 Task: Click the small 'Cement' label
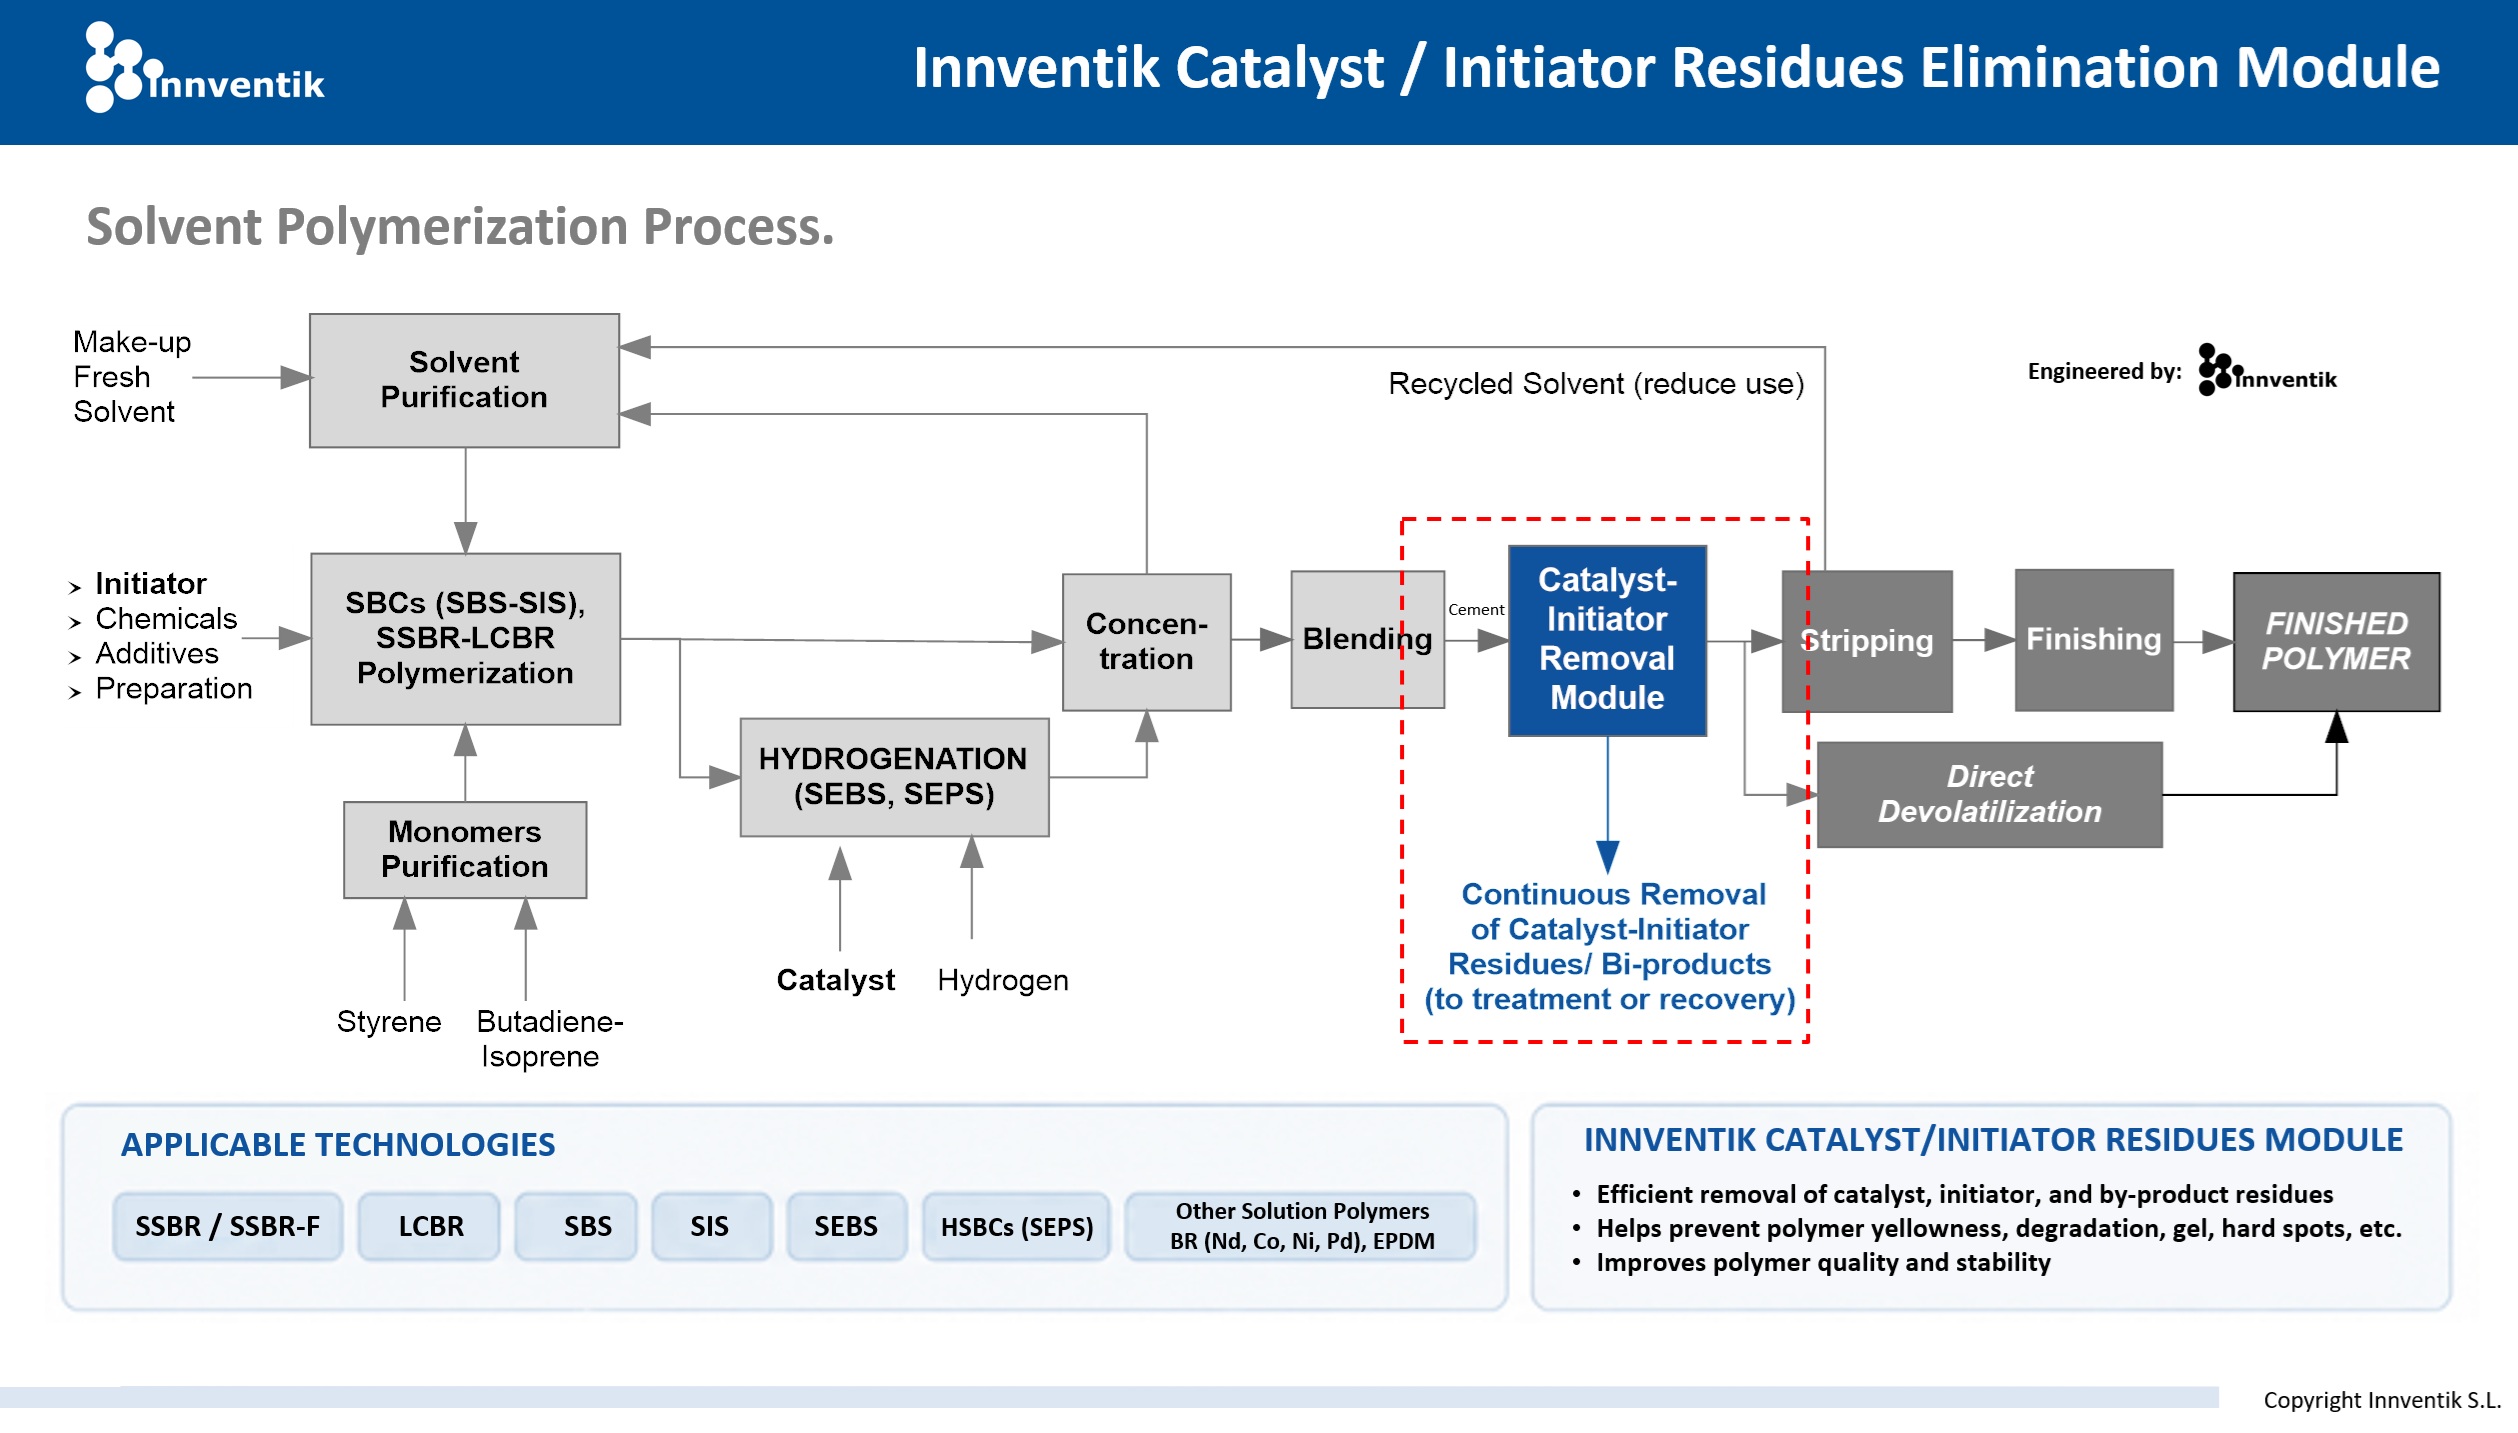pyautogui.click(x=1476, y=609)
